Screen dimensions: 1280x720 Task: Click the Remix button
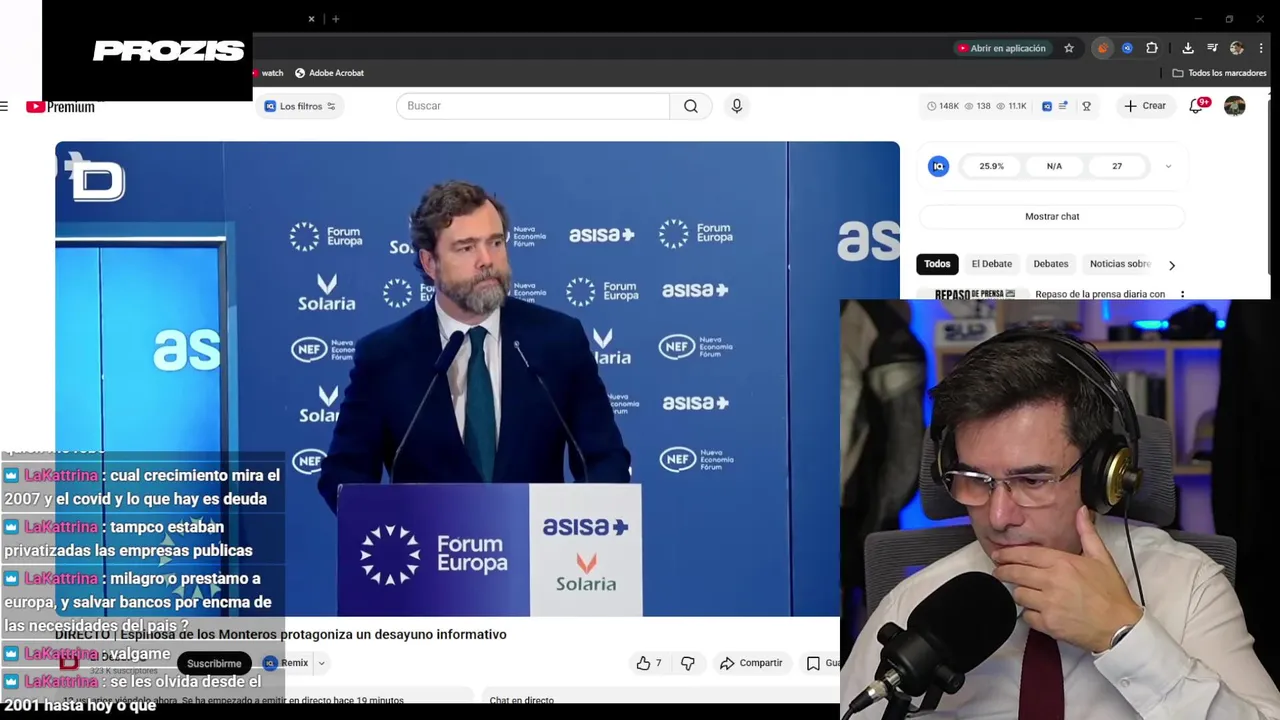pos(286,663)
